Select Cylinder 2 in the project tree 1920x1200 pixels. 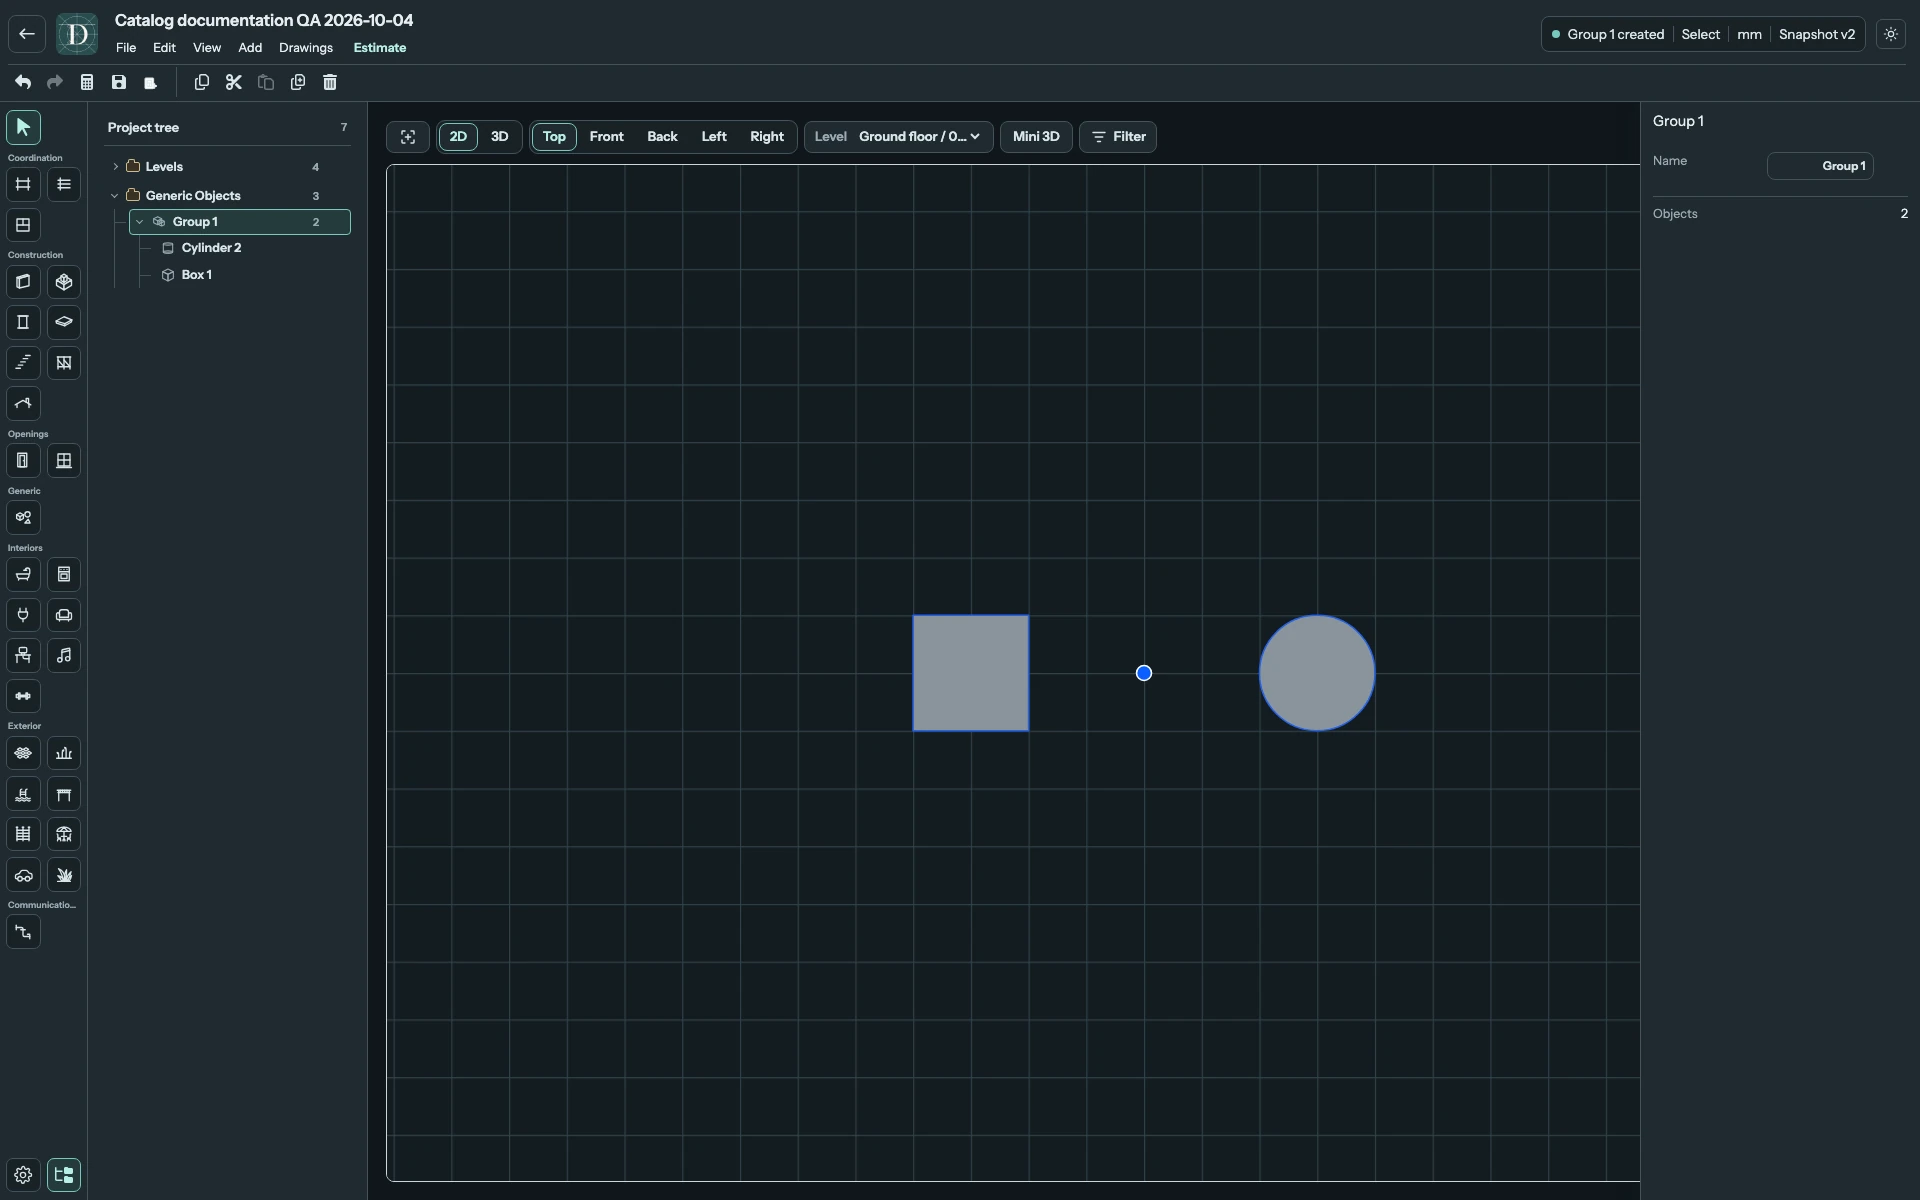[x=211, y=248]
